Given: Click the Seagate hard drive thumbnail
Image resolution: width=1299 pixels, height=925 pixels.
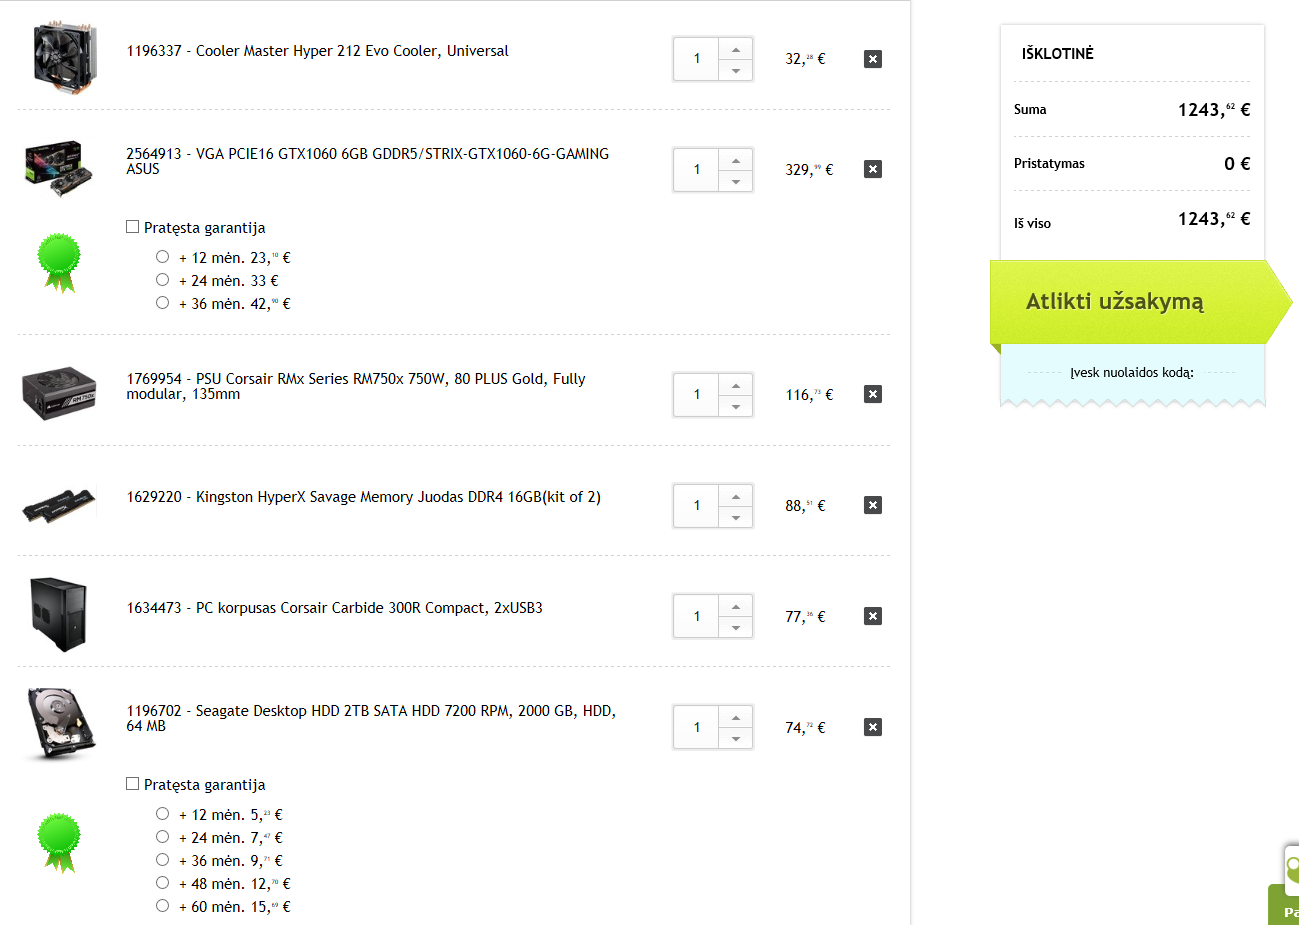Looking at the screenshot, I should tap(60, 724).
